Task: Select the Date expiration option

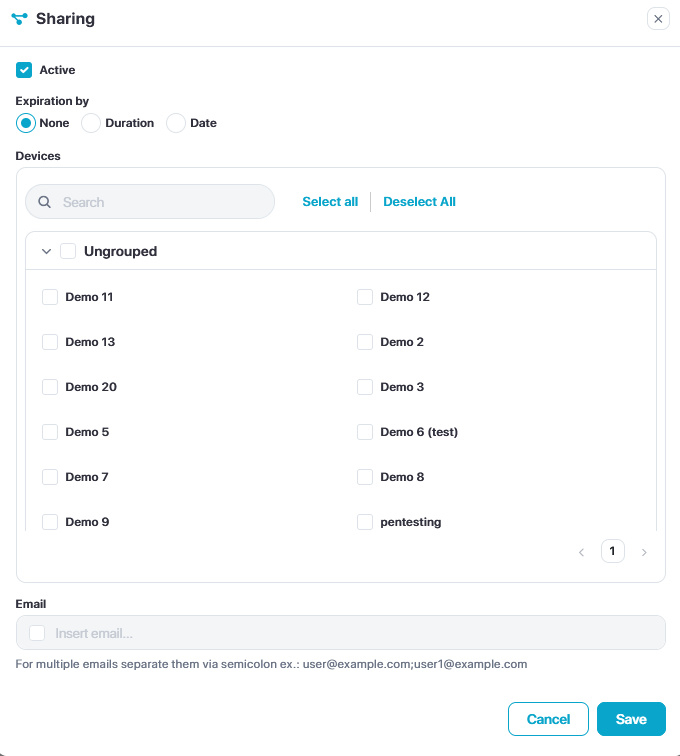Action: point(176,123)
